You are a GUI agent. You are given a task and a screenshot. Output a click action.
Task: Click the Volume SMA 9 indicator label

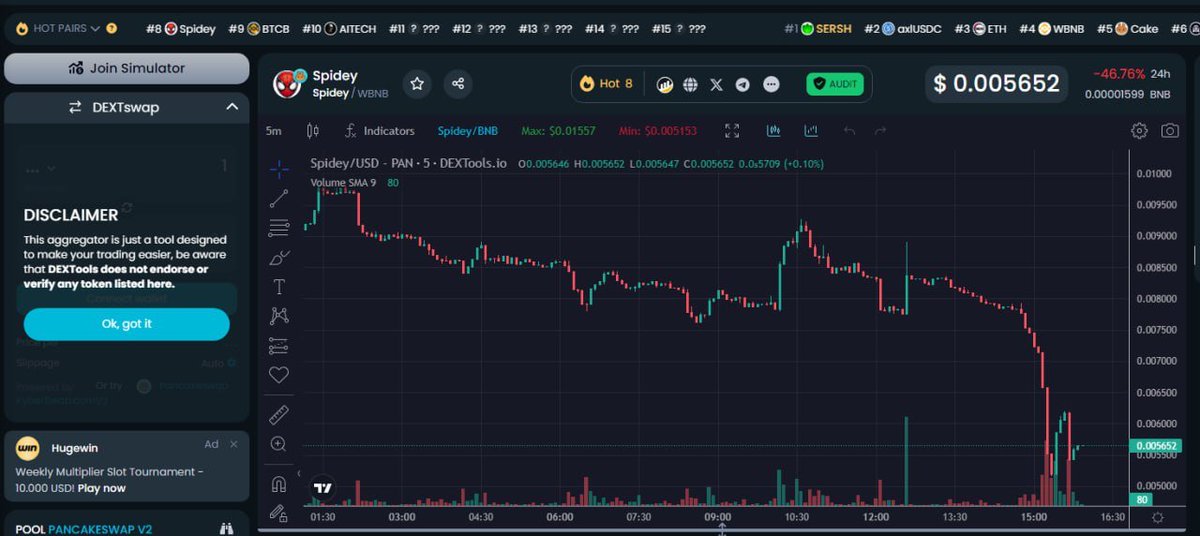pyautogui.click(x=343, y=183)
